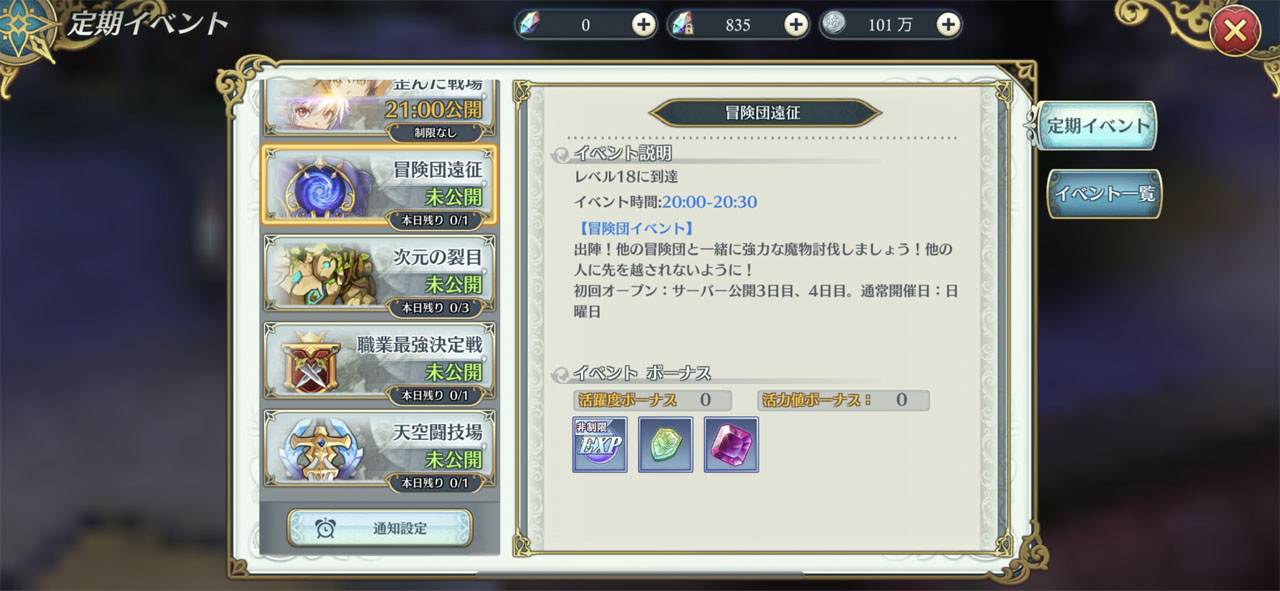
Task: Switch to the イベント一覧 tab
Action: tap(1104, 194)
